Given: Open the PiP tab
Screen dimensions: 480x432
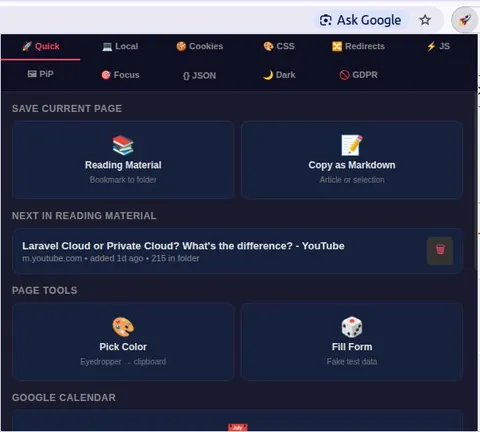Looking at the screenshot, I should point(41,74).
